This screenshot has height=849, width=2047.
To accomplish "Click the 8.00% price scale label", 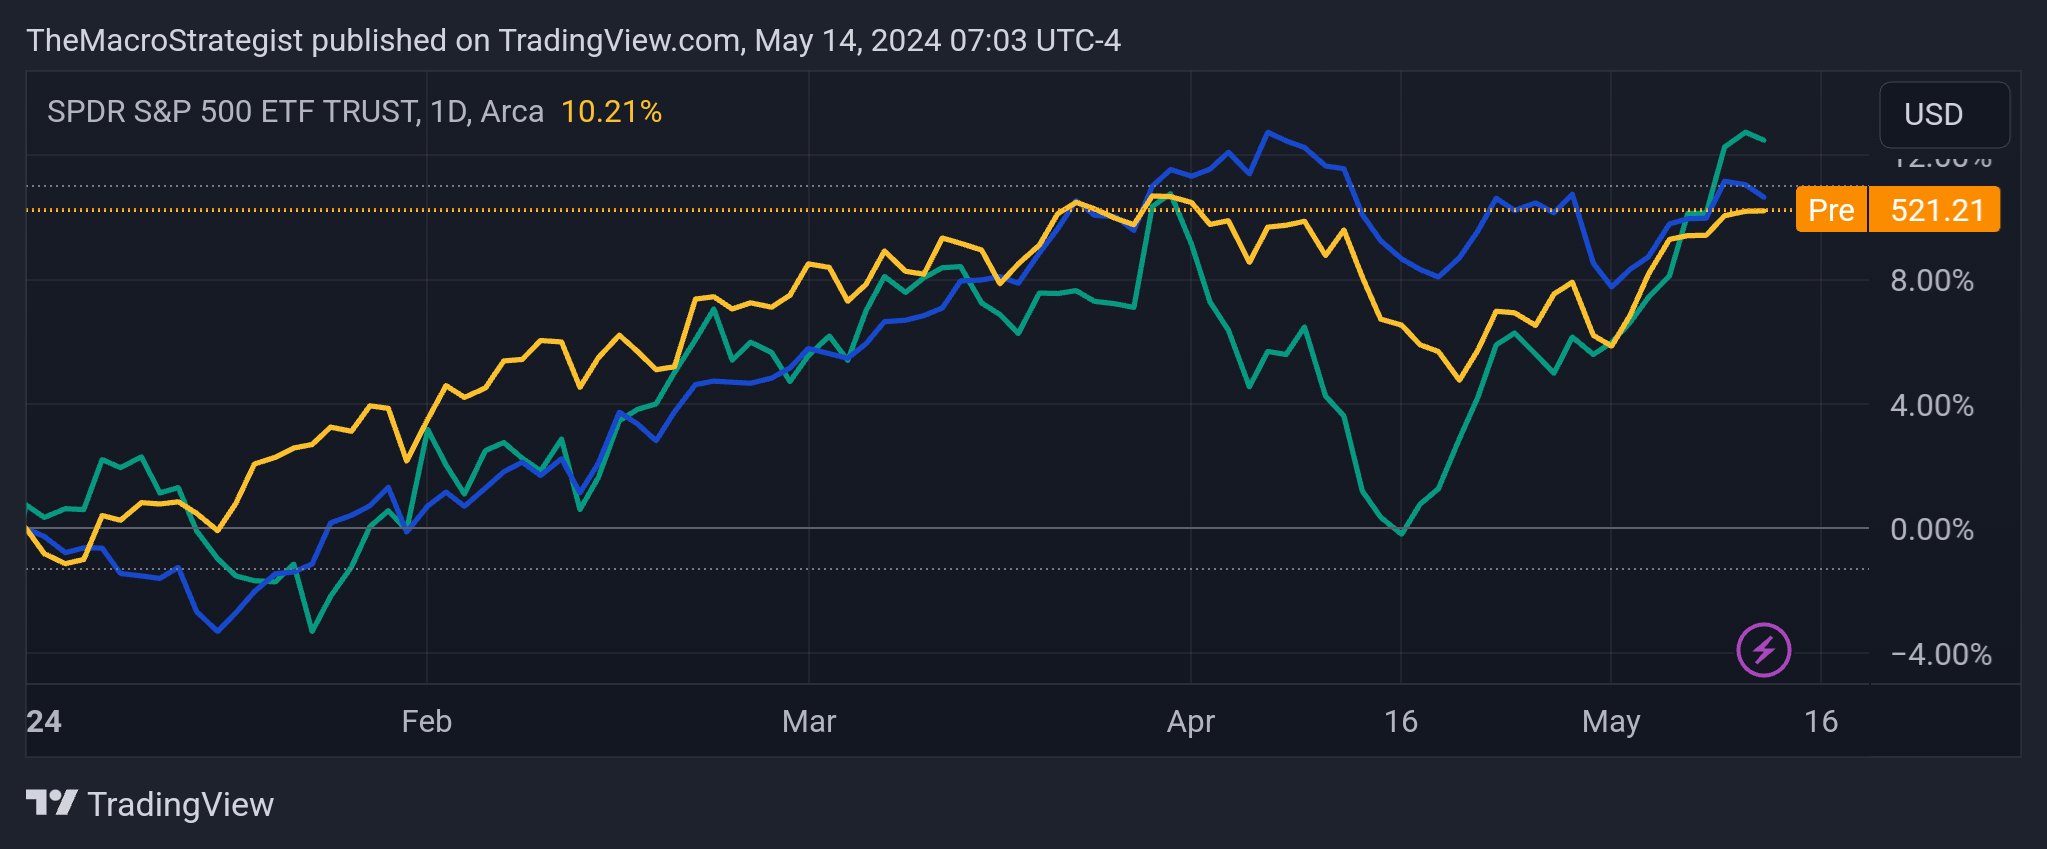I will pyautogui.click(x=1932, y=280).
